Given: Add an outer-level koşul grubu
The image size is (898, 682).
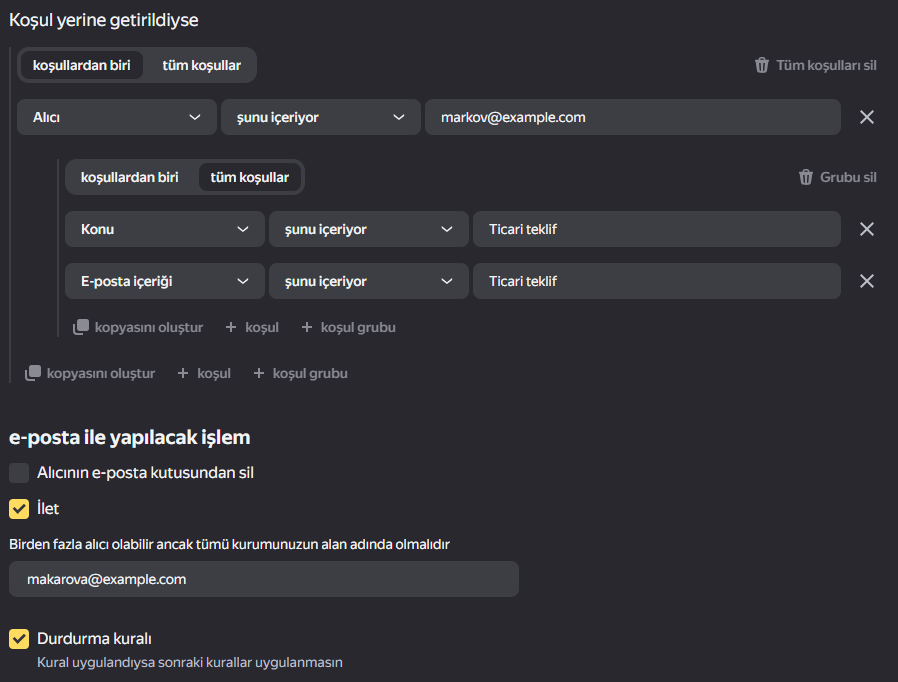Looking at the screenshot, I should coord(300,373).
